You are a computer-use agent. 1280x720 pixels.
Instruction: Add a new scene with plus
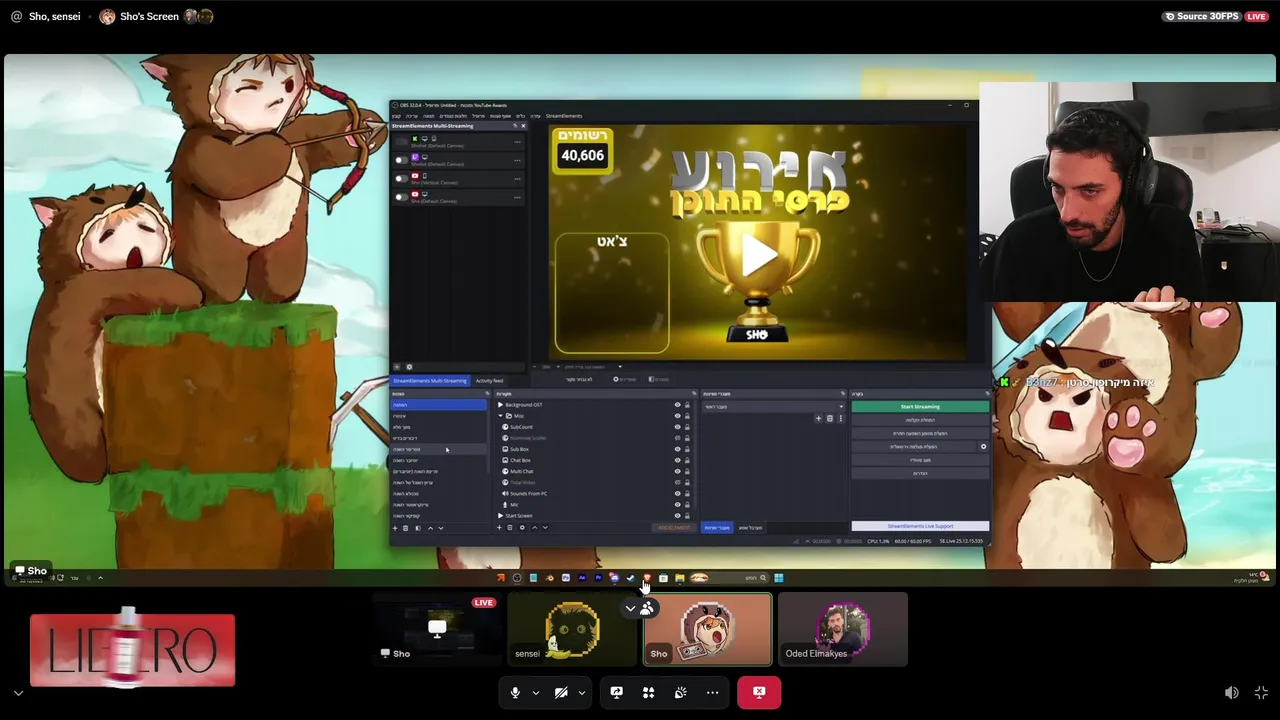click(395, 528)
